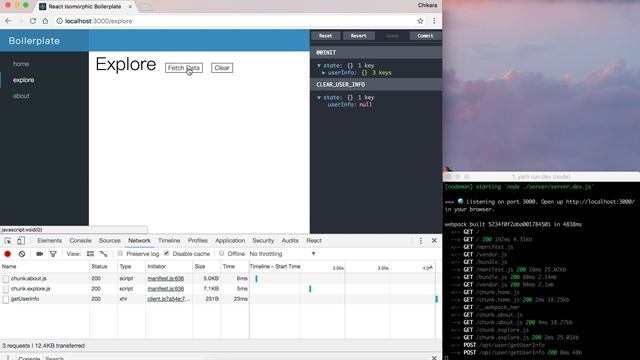Open the Audits tab

click(x=290, y=241)
